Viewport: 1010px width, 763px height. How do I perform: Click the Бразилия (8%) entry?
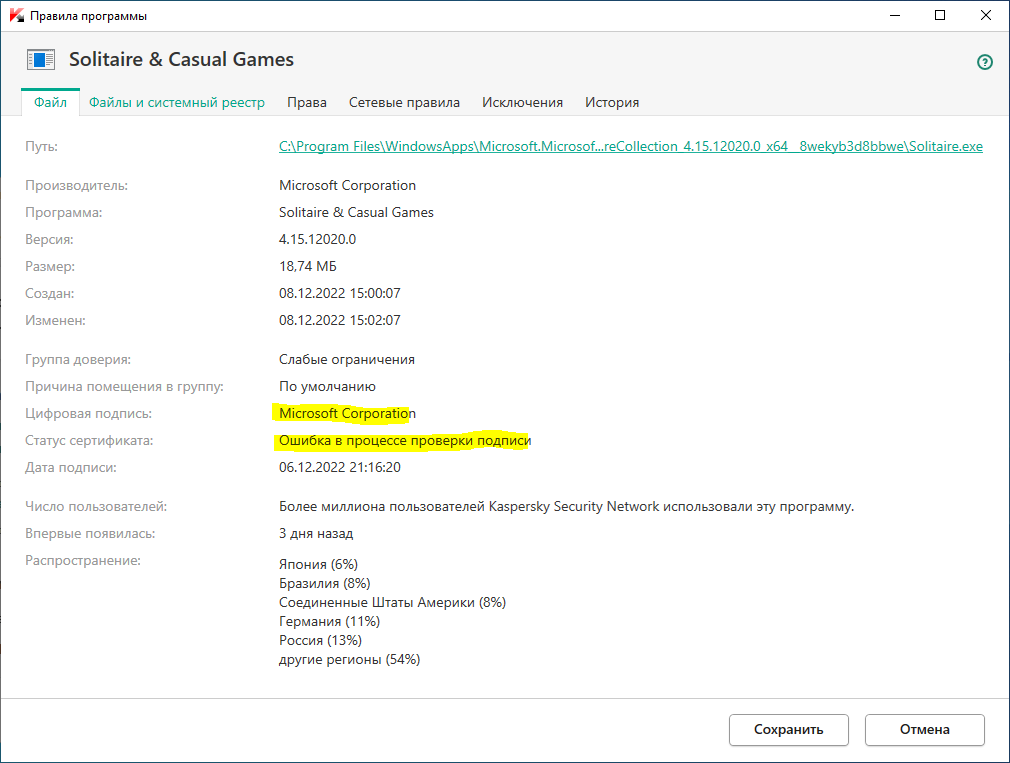pos(325,583)
